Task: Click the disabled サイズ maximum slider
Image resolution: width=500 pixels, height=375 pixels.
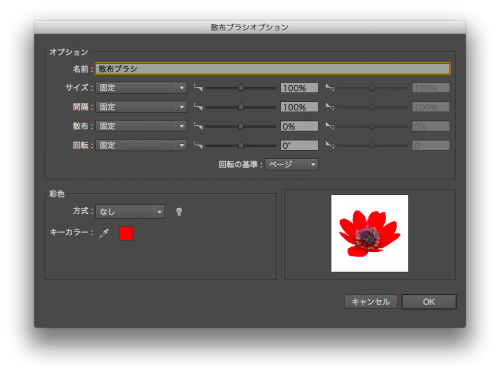Action: (372, 88)
